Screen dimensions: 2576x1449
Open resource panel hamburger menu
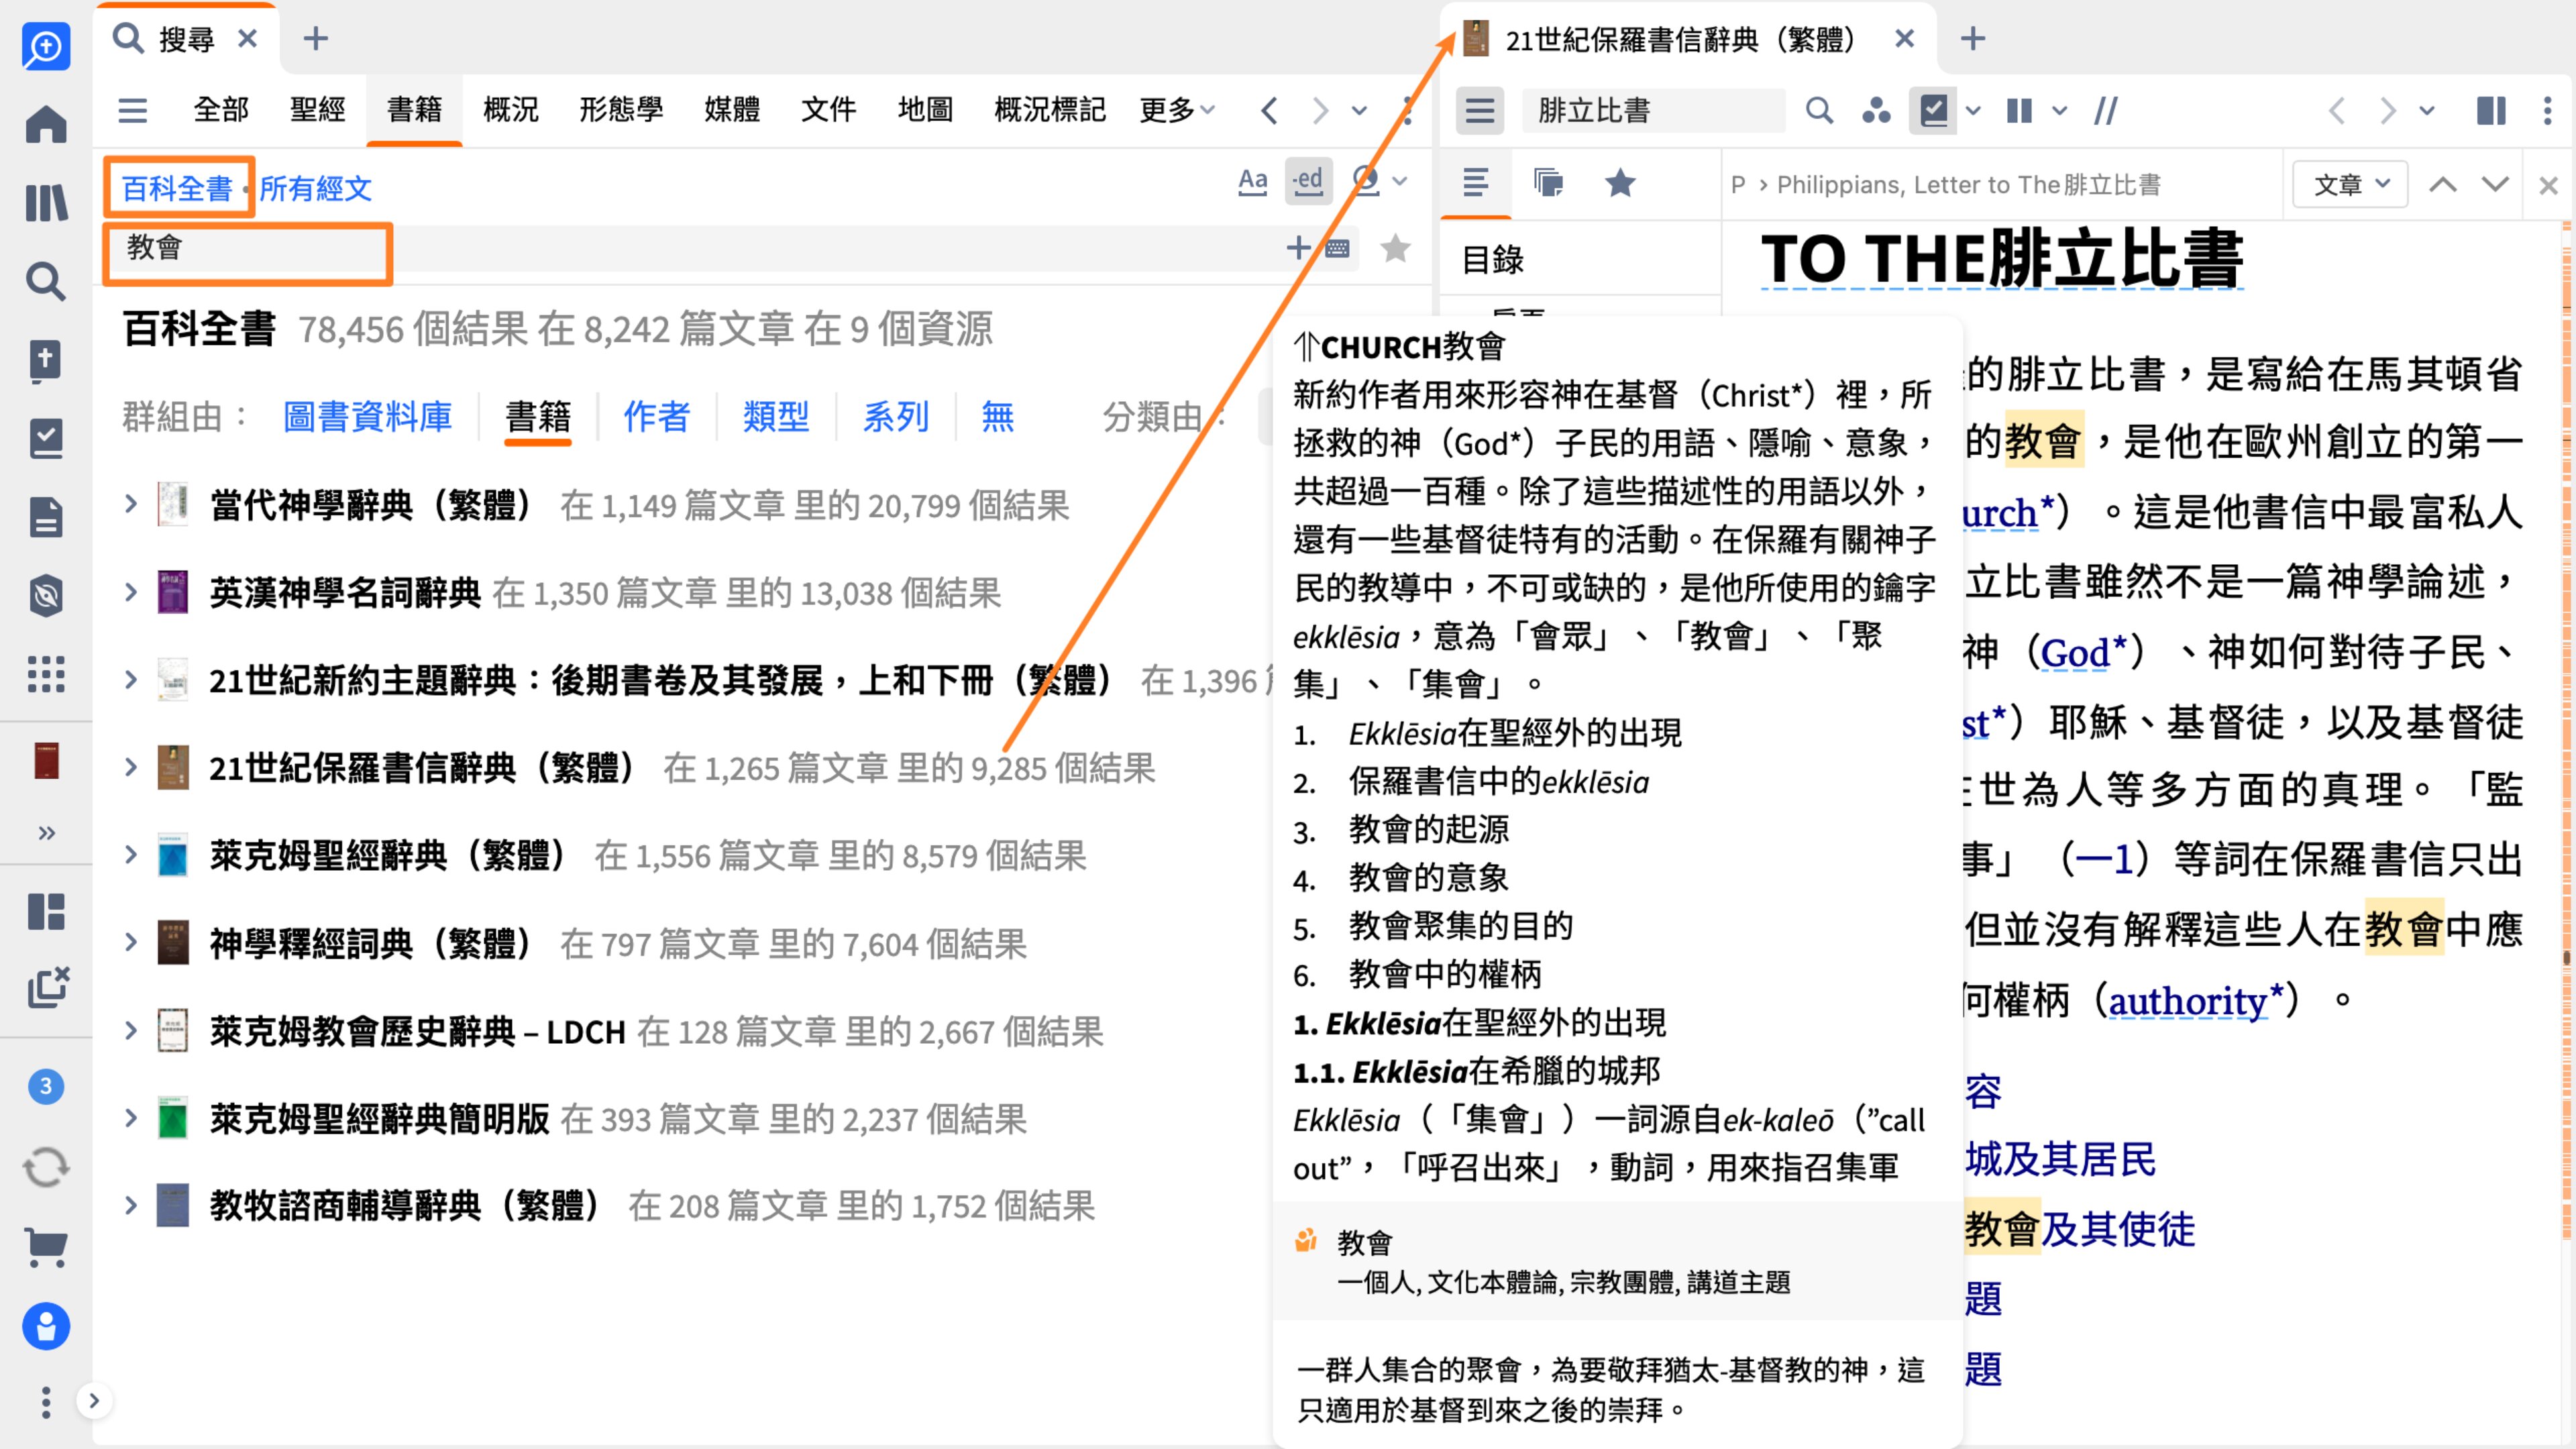click(1479, 110)
